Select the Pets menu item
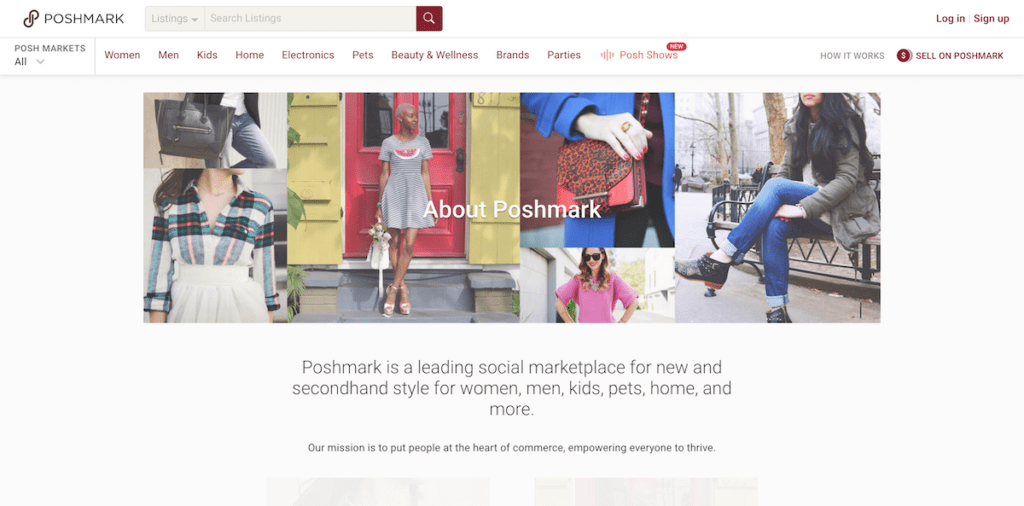The image size is (1024, 506). point(362,55)
